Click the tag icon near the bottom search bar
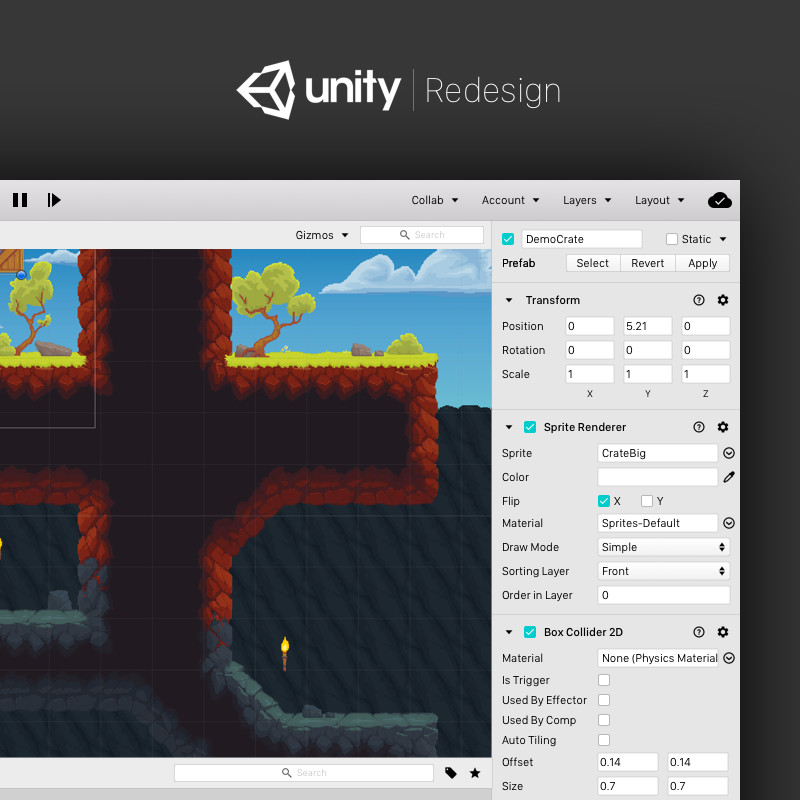 [450, 773]
